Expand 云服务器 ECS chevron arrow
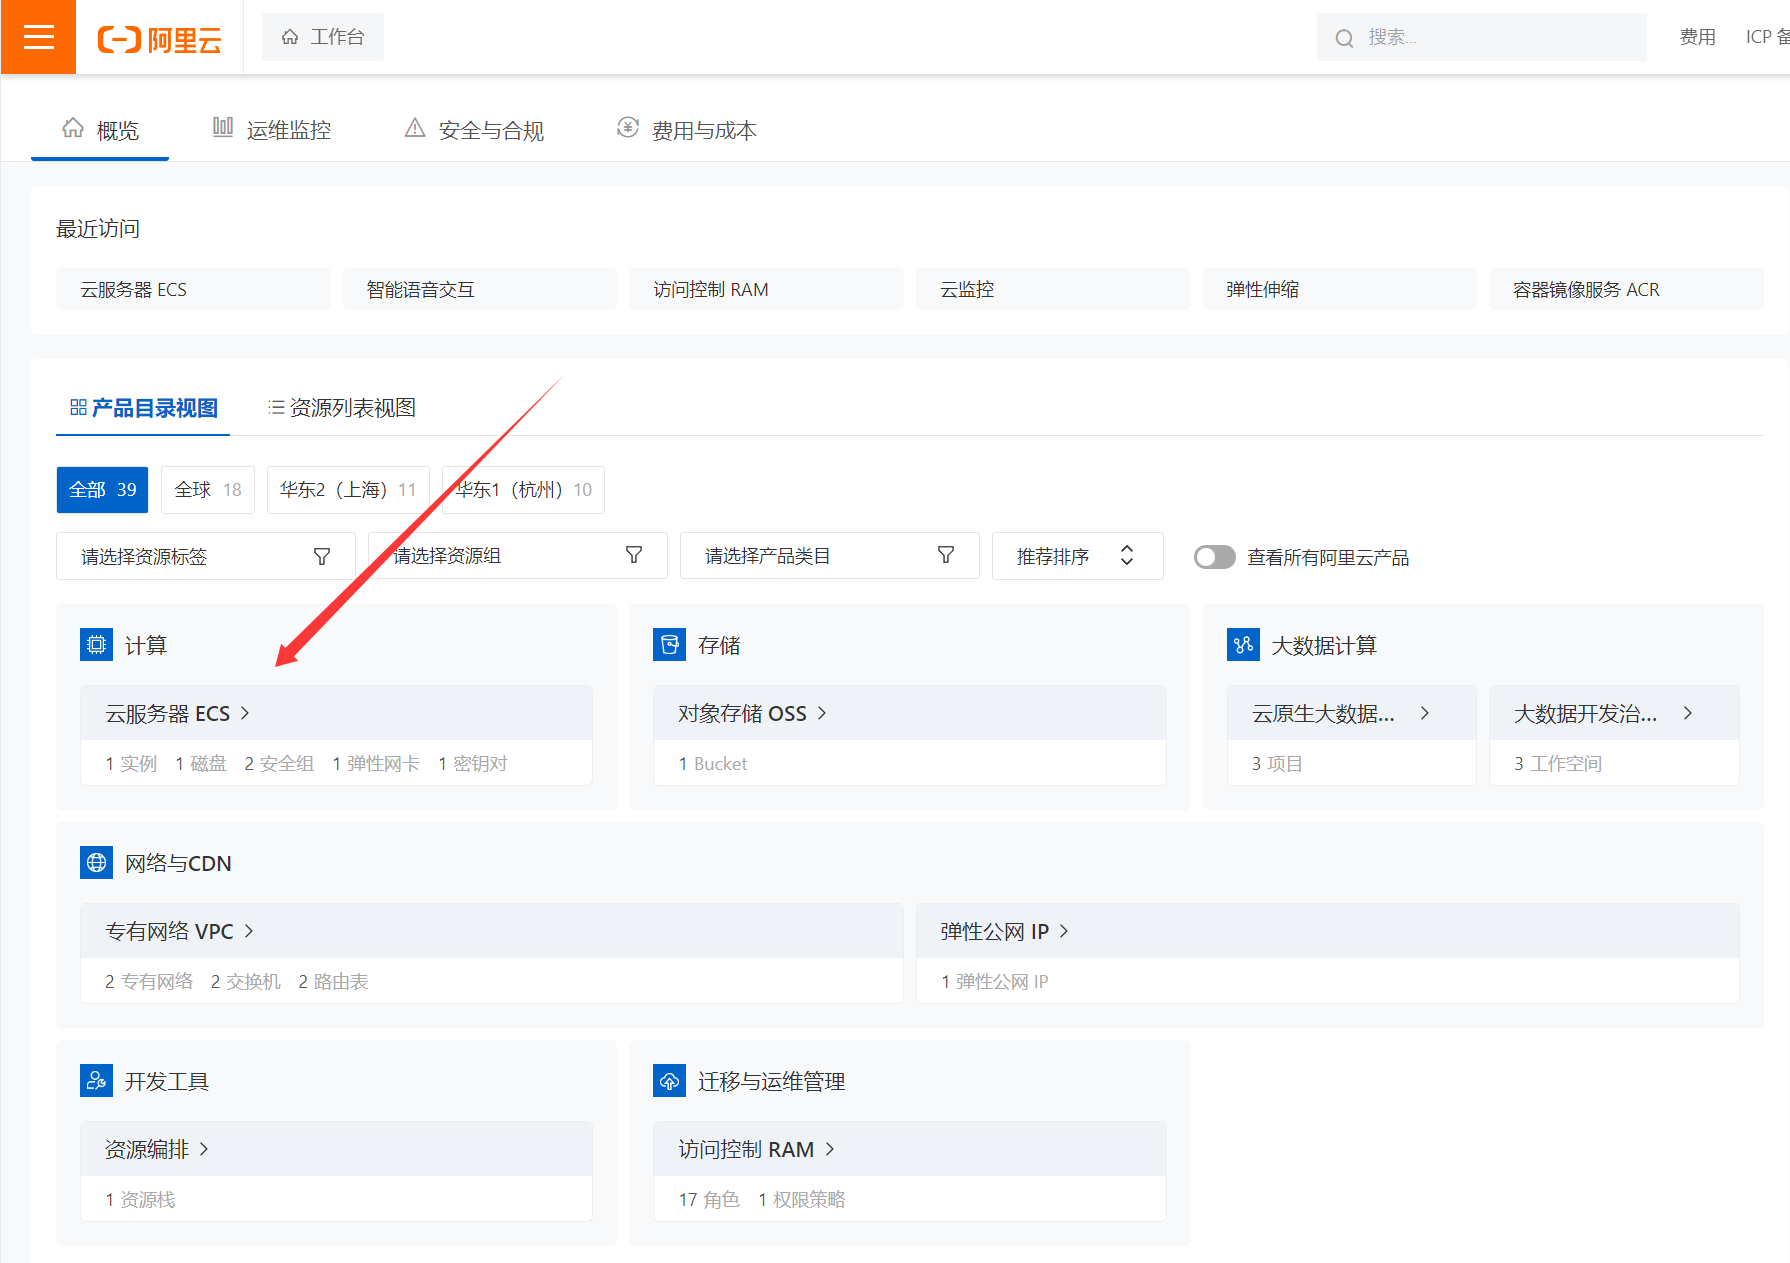The width and height of the screenshot is (1790, 1263). point(245,713)
